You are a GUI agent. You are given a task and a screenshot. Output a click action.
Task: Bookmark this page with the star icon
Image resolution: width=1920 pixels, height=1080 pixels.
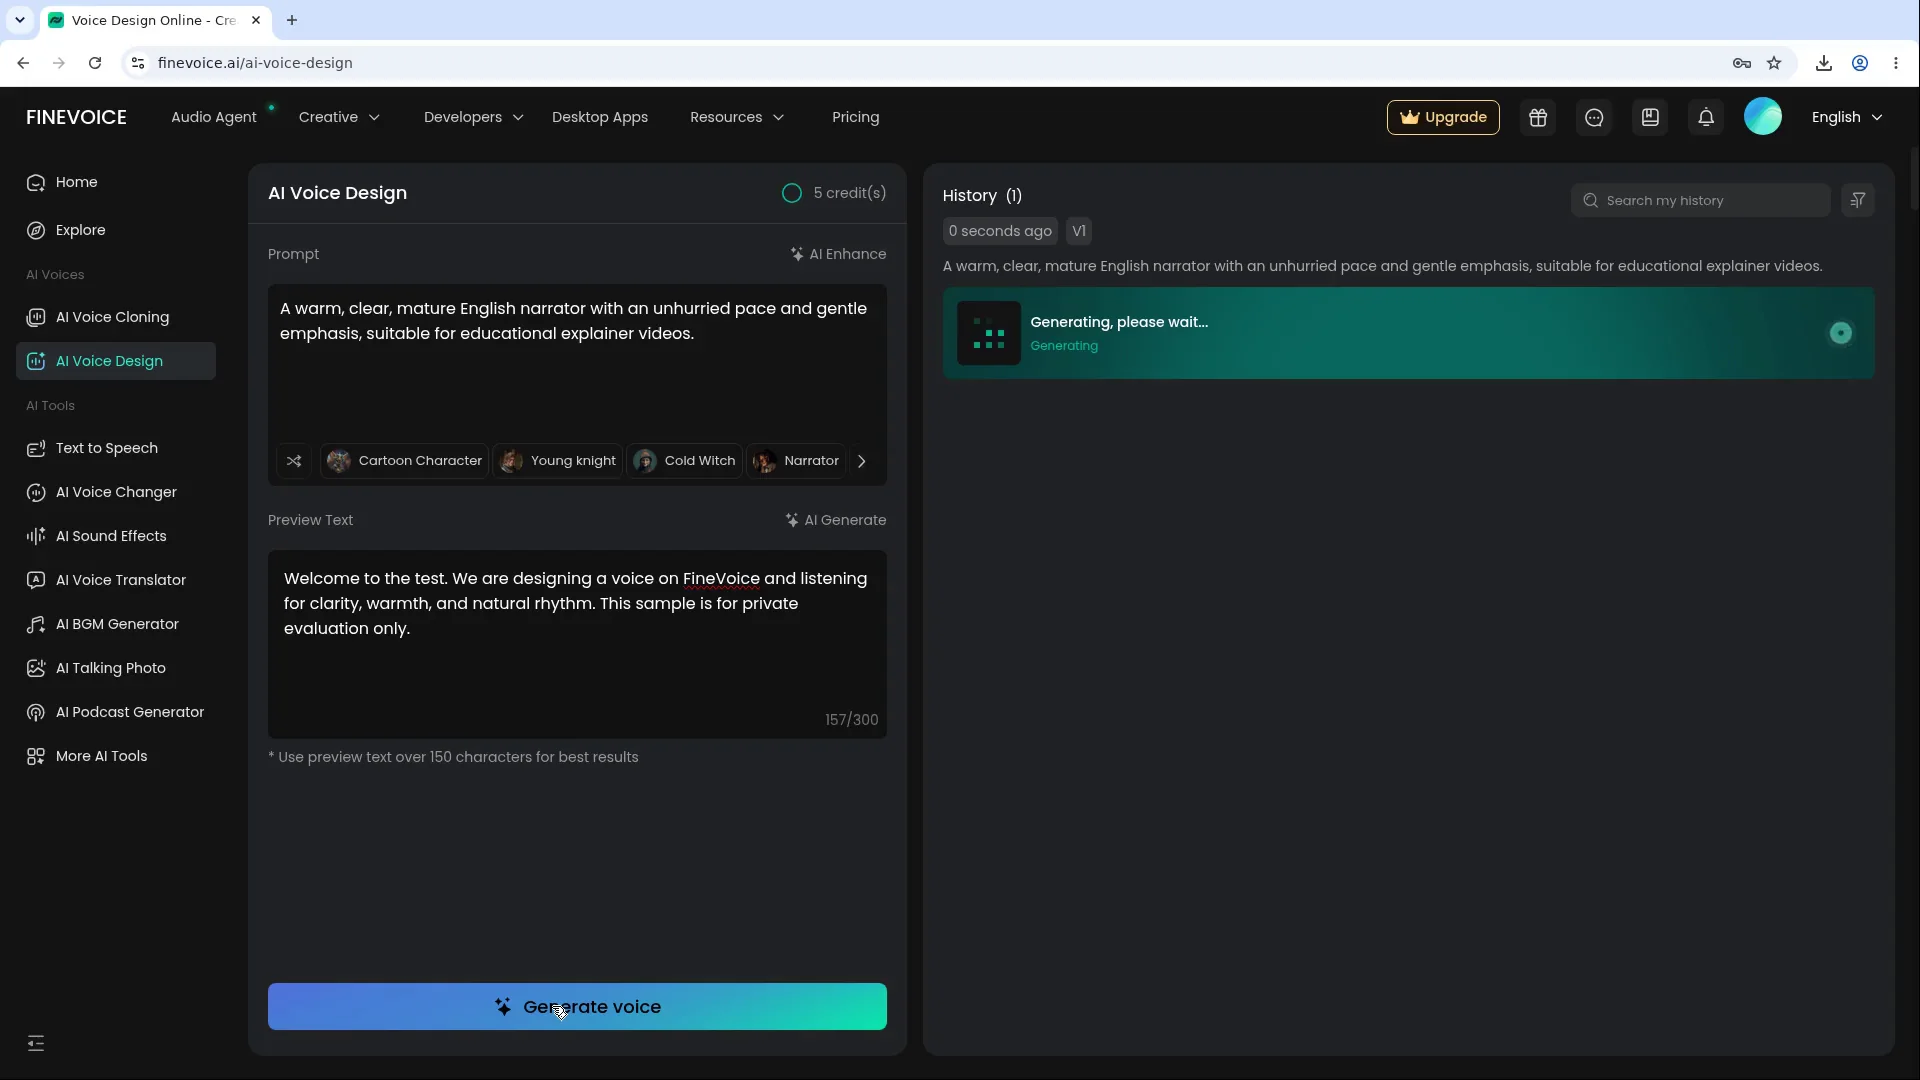pos(1774,63)
